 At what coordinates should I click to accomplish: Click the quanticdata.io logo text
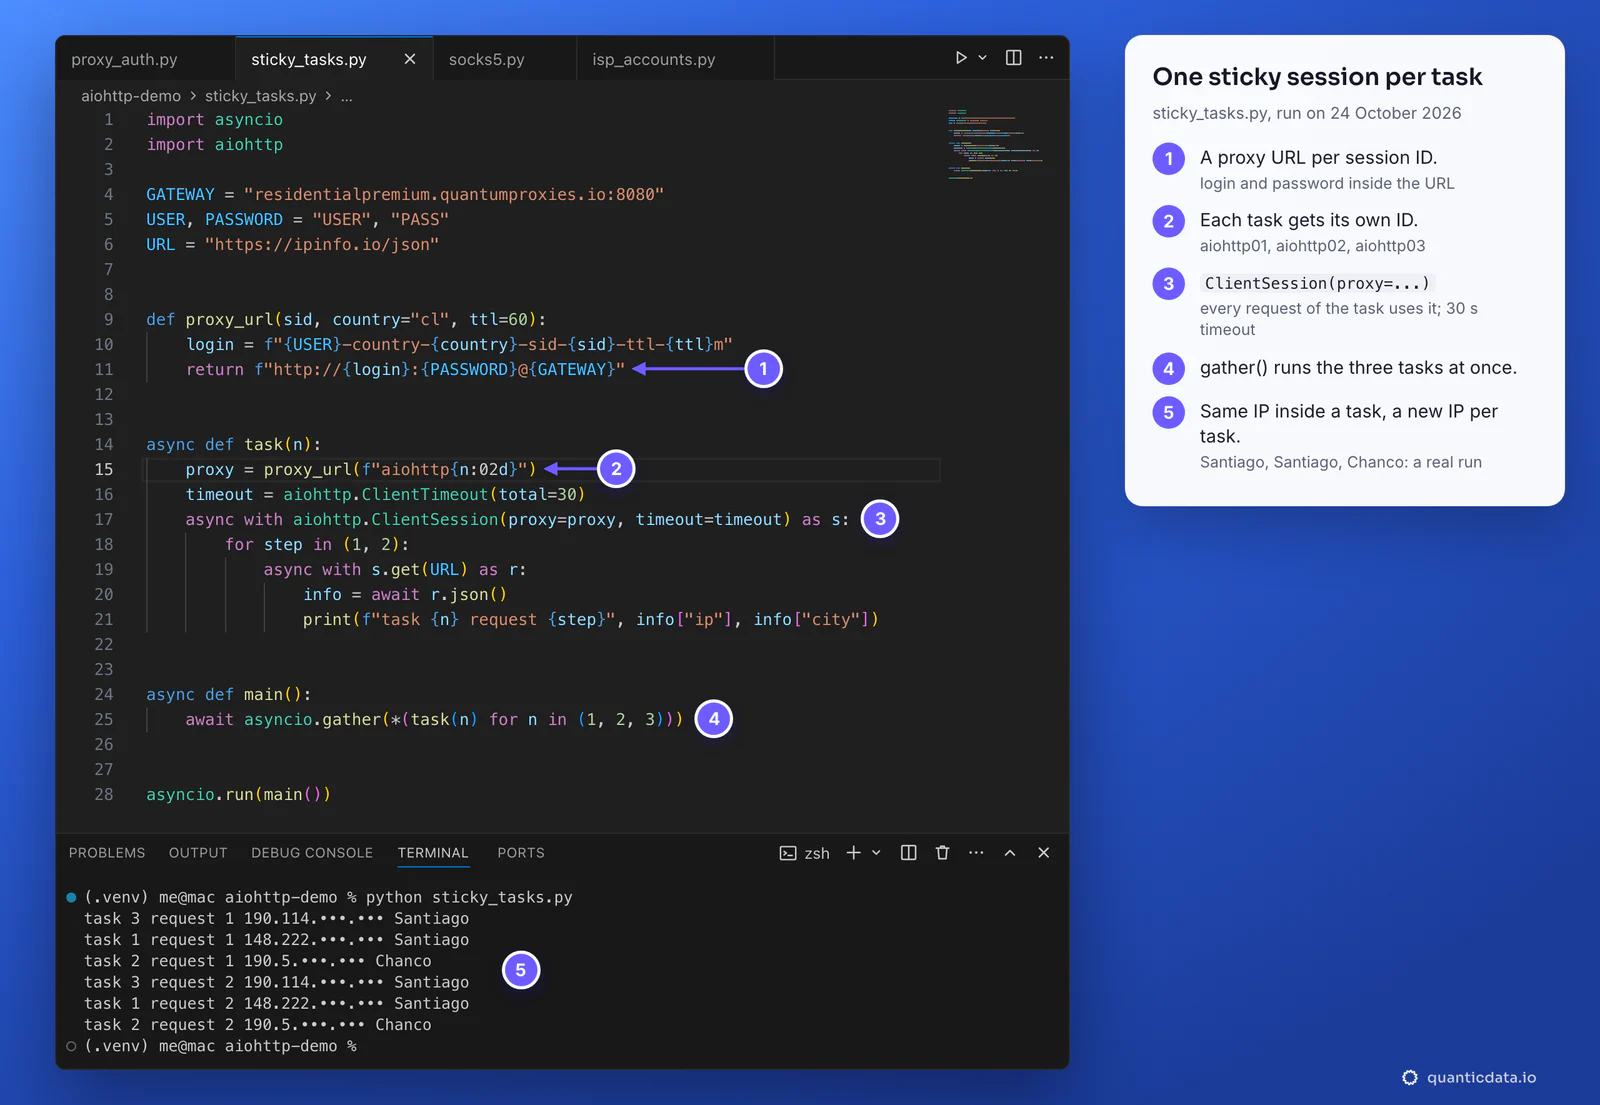[1481, 1077]
